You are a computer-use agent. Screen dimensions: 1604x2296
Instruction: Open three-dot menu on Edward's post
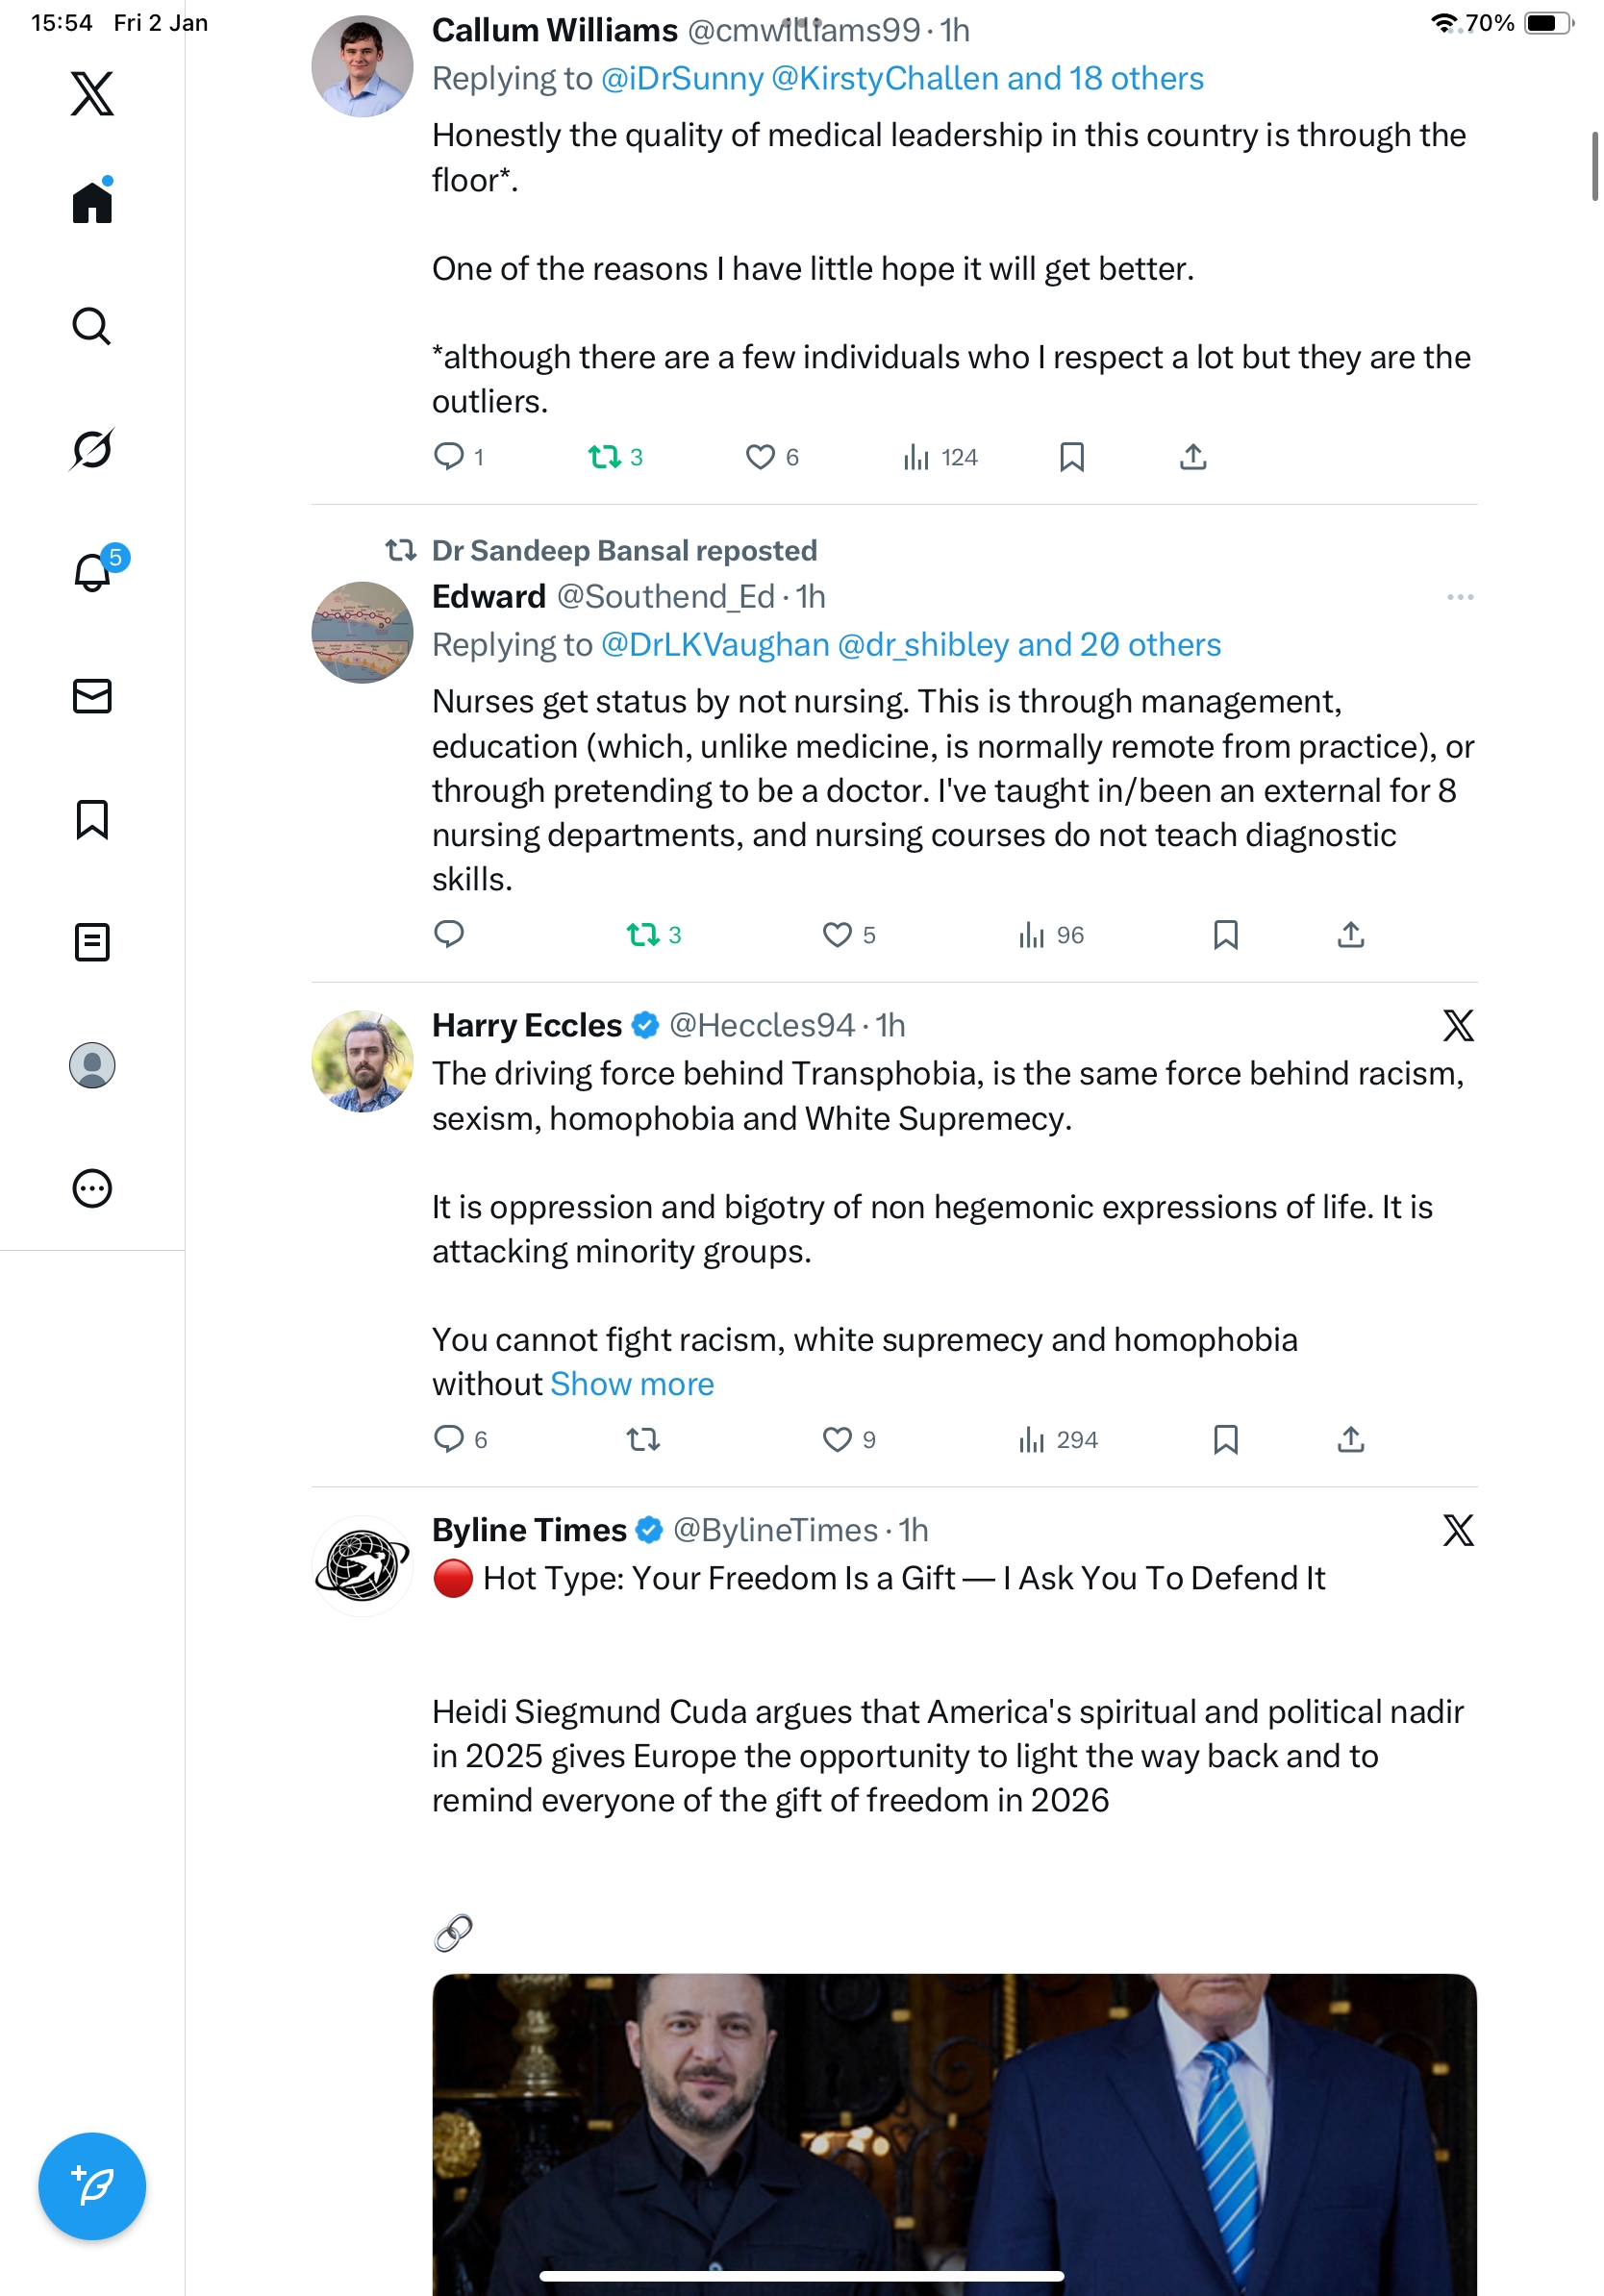[x=1459, y=597]
